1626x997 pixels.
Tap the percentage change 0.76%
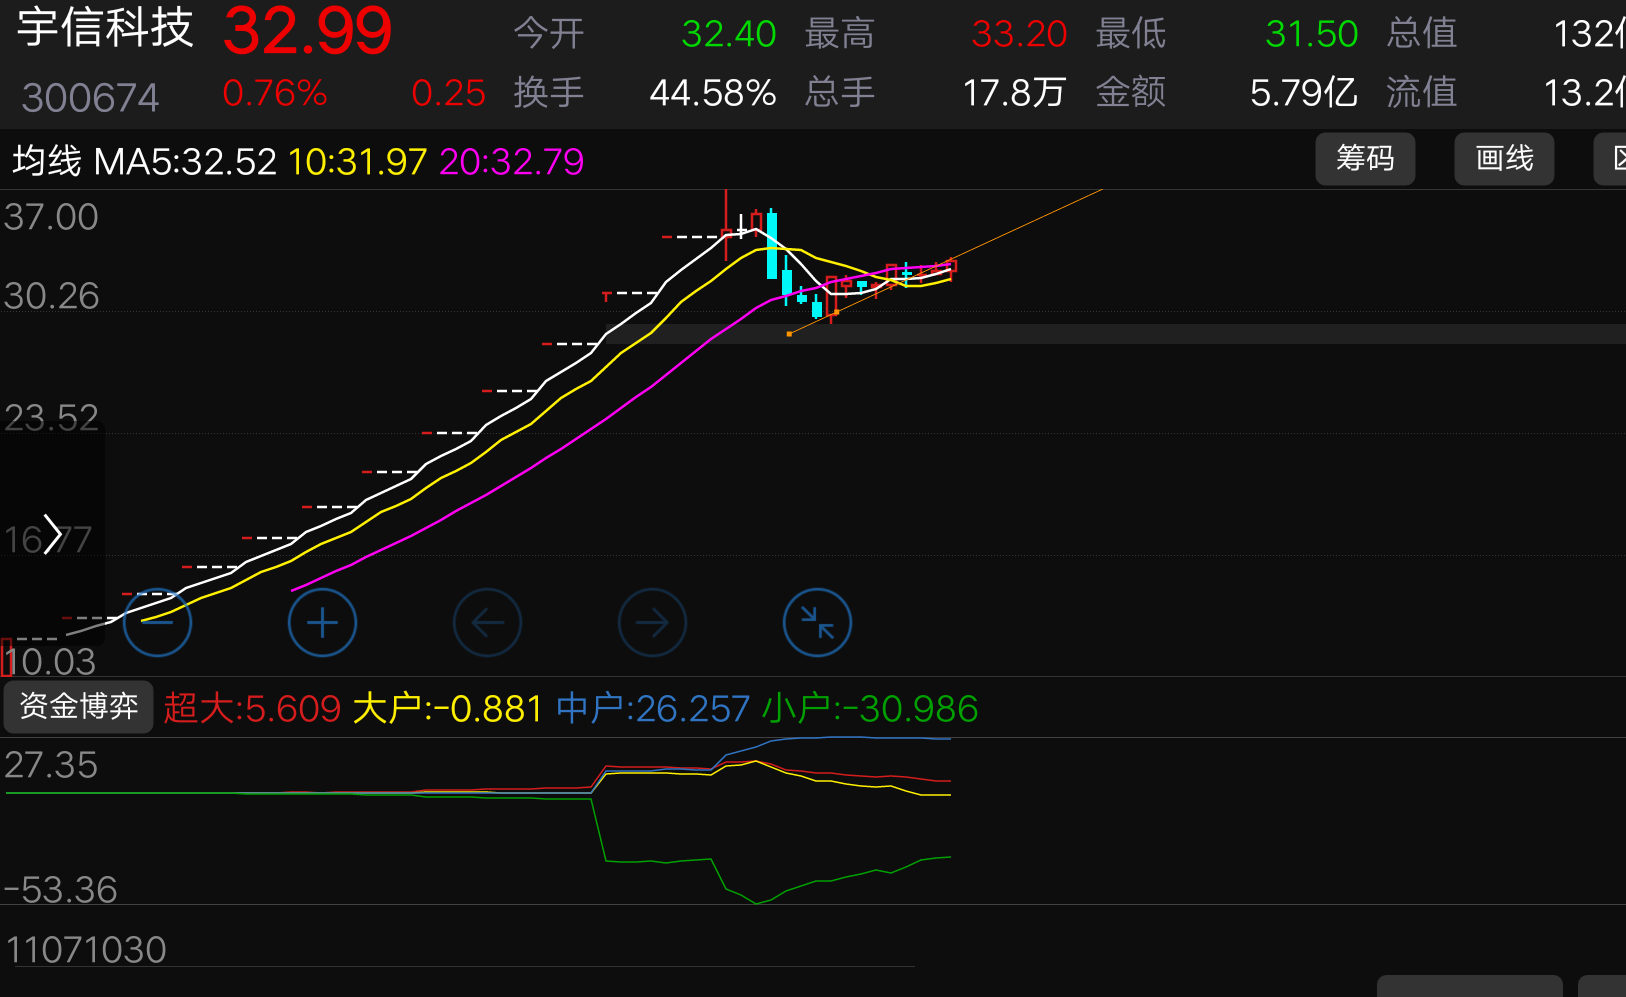275,94
